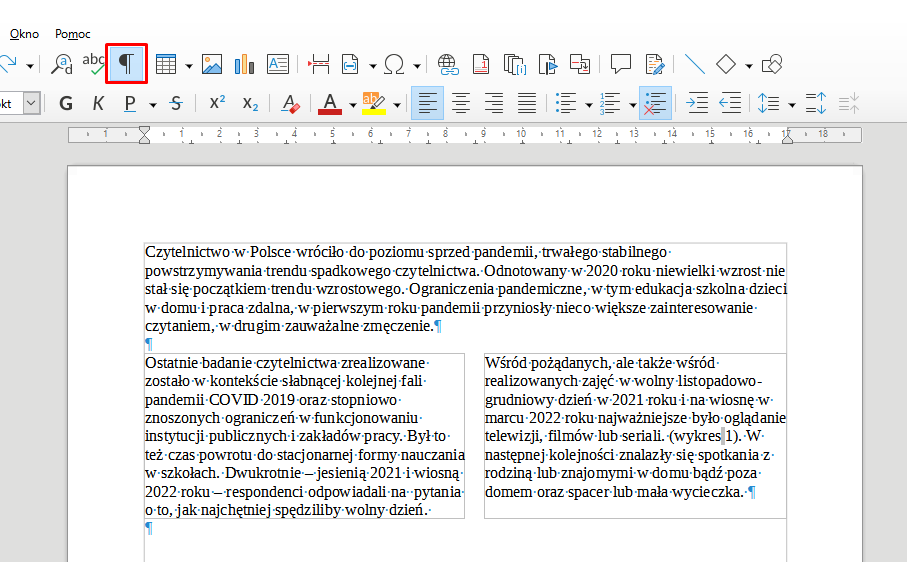Toggle bold (G) formatting
This screenshot has width=907, height=562.
click(66, 103)
